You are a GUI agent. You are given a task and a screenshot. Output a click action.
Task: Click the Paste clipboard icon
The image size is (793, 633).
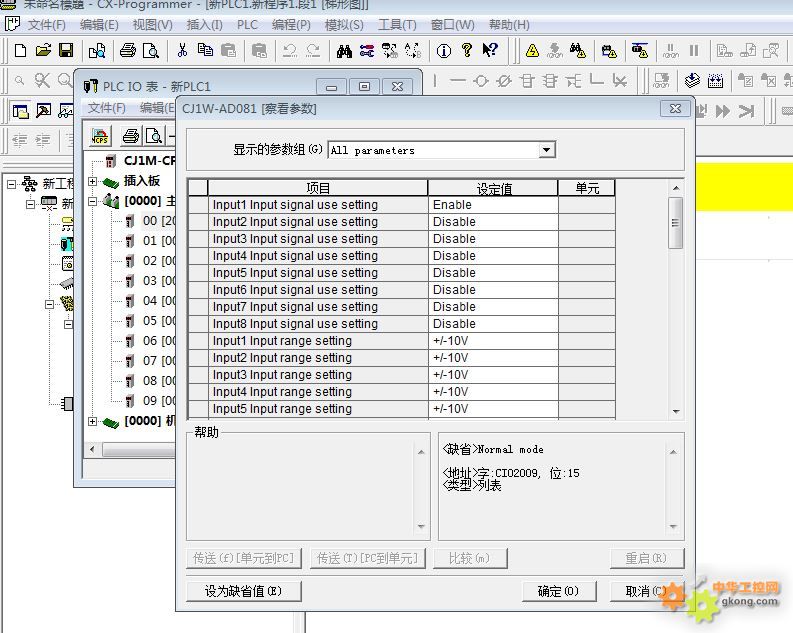[x=229, y=51]
